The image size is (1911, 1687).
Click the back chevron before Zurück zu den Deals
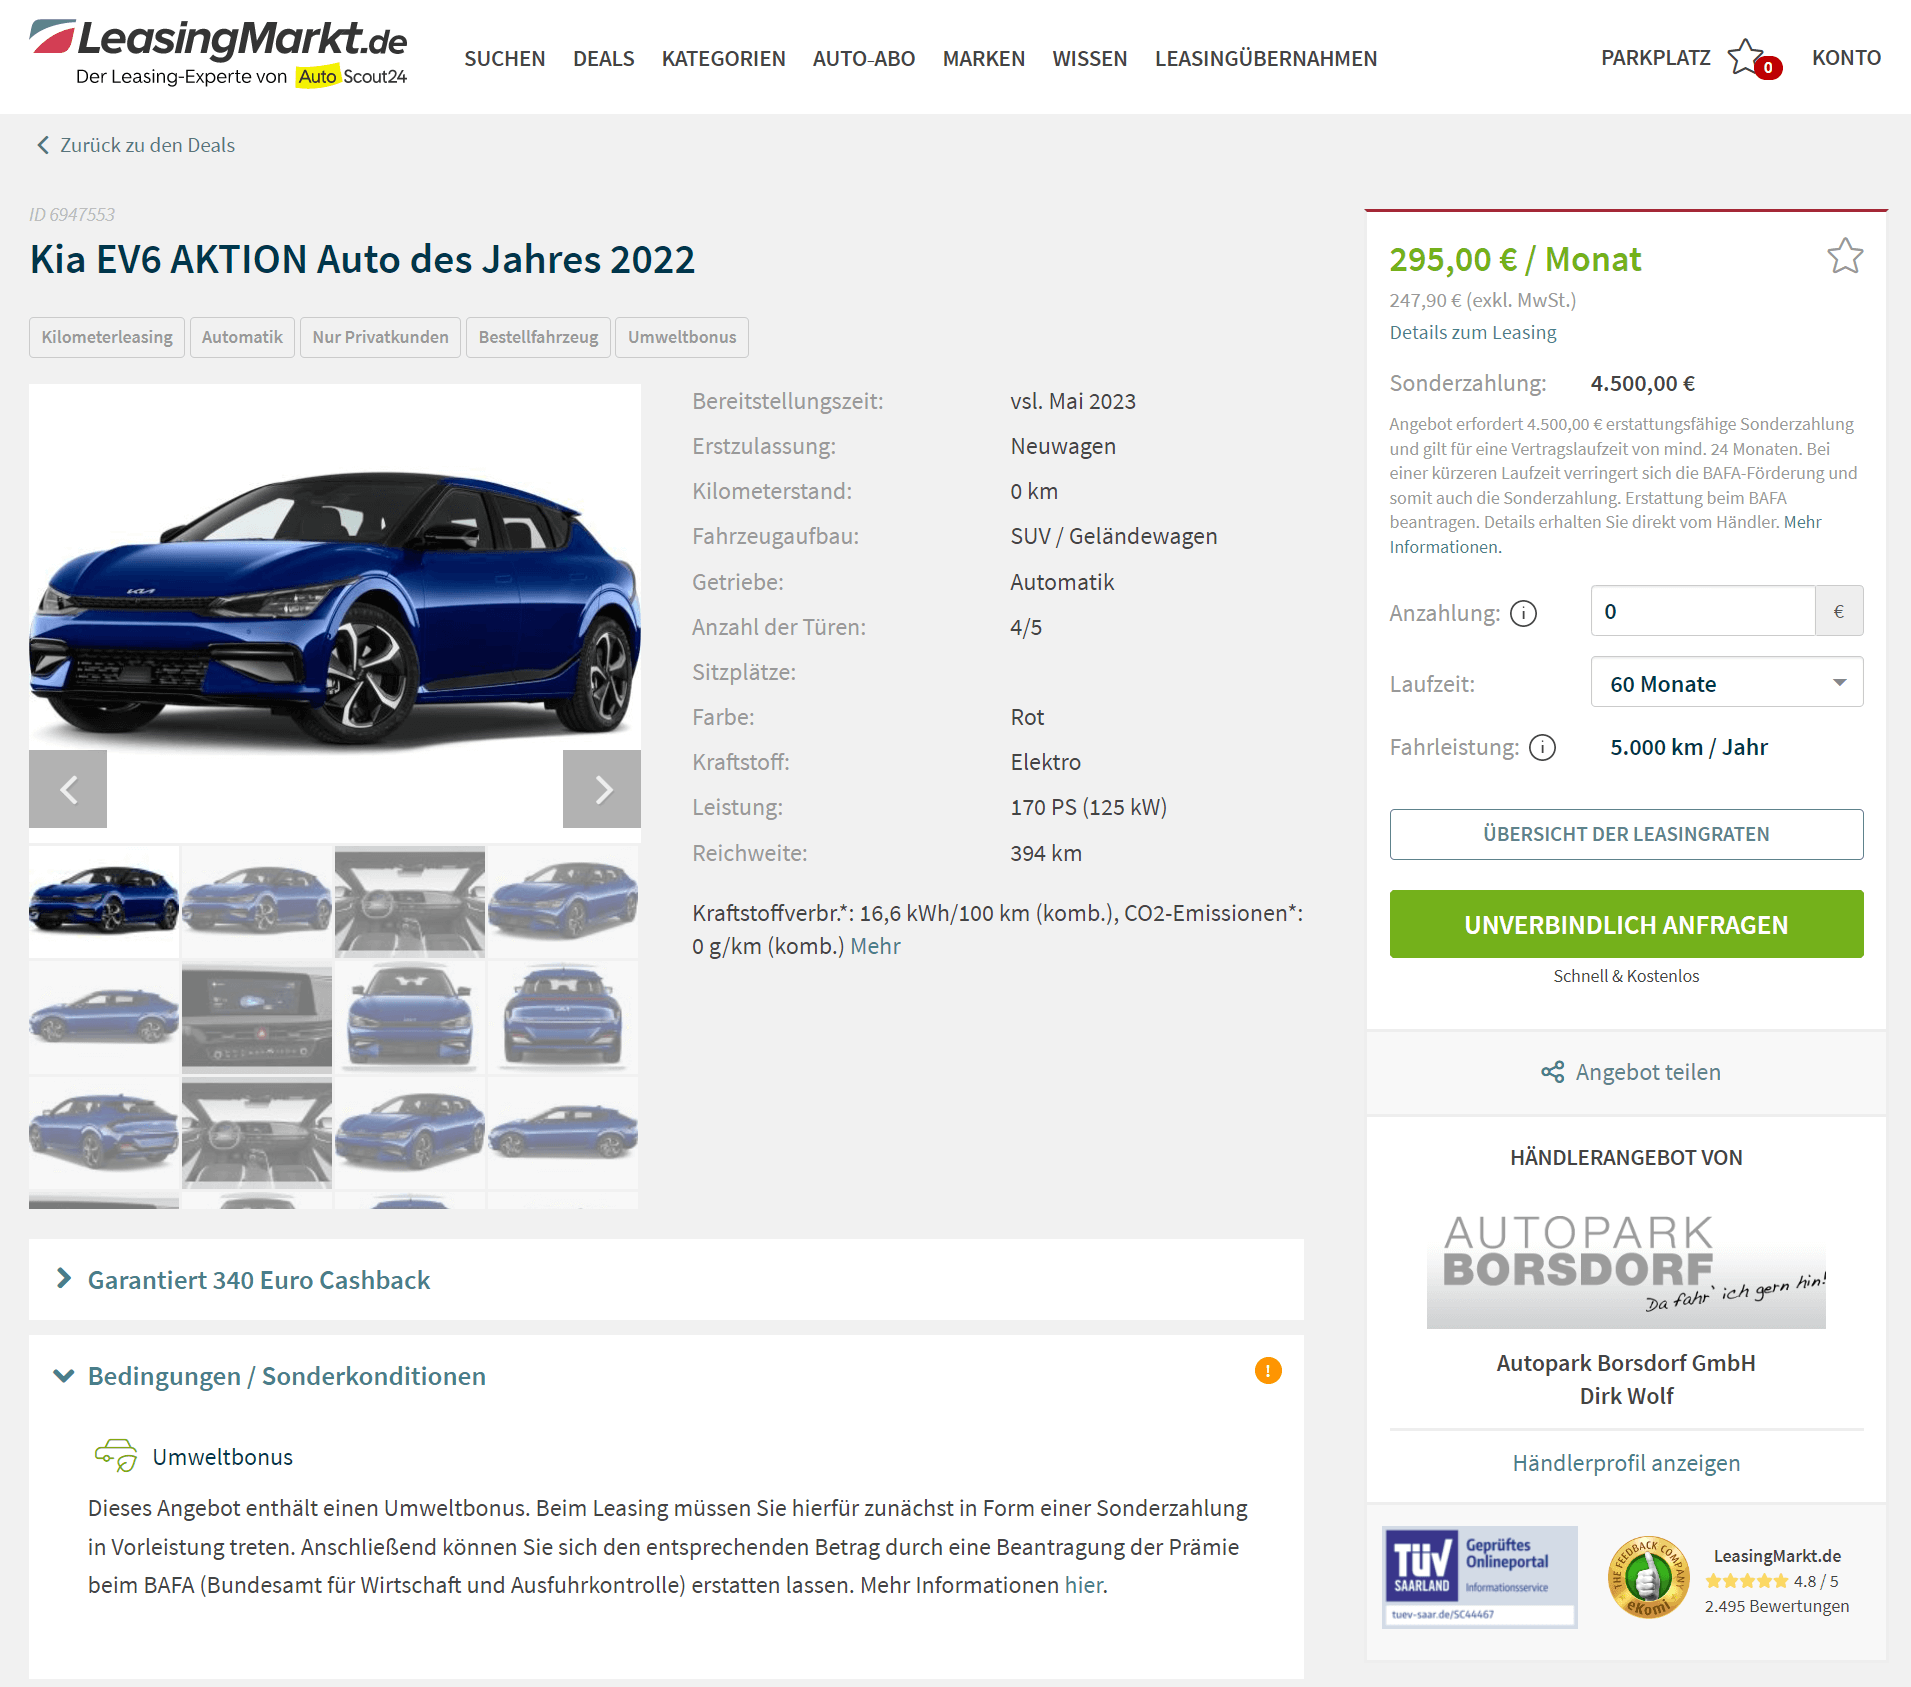[43, 145]
